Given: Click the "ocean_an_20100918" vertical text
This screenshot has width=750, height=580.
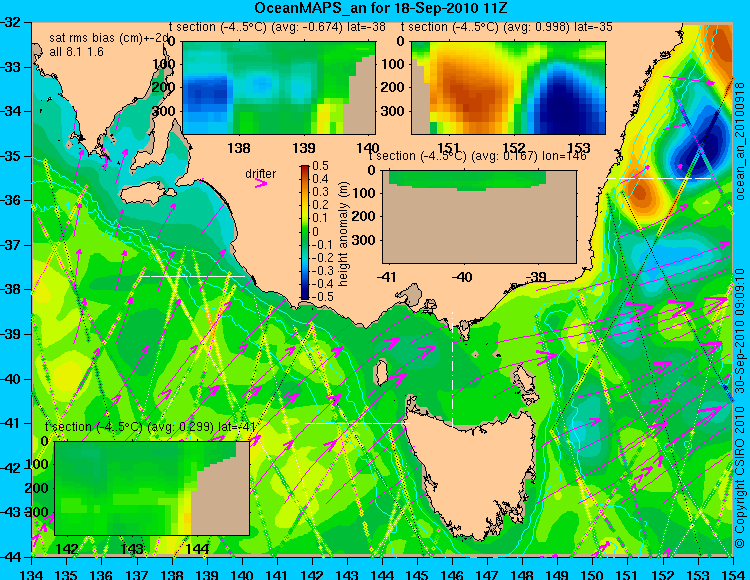Looking at the screenshot, I should click(x=740, y=141).
